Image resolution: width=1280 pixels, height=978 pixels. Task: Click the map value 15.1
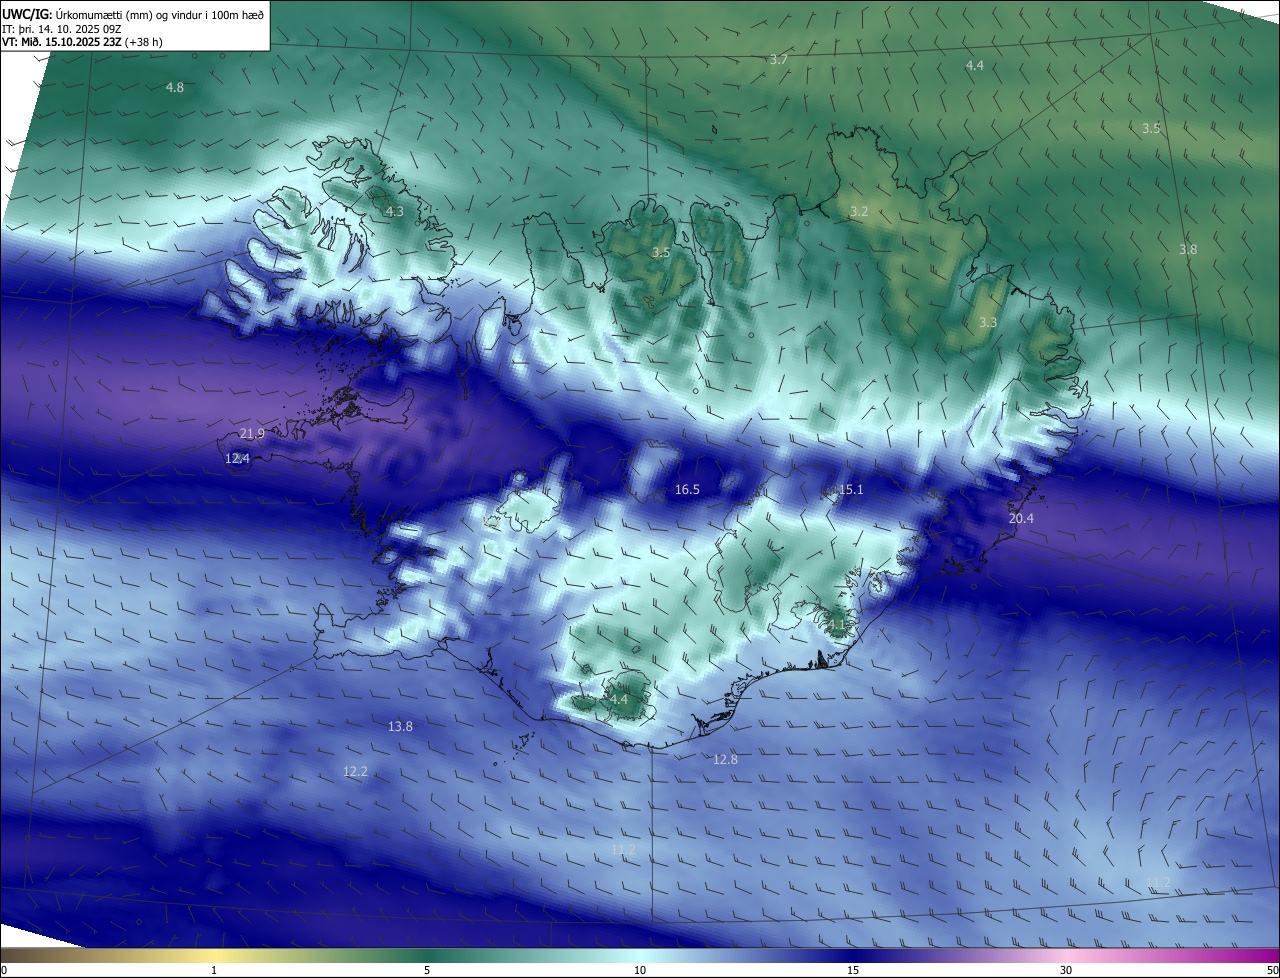click(851, 489)
